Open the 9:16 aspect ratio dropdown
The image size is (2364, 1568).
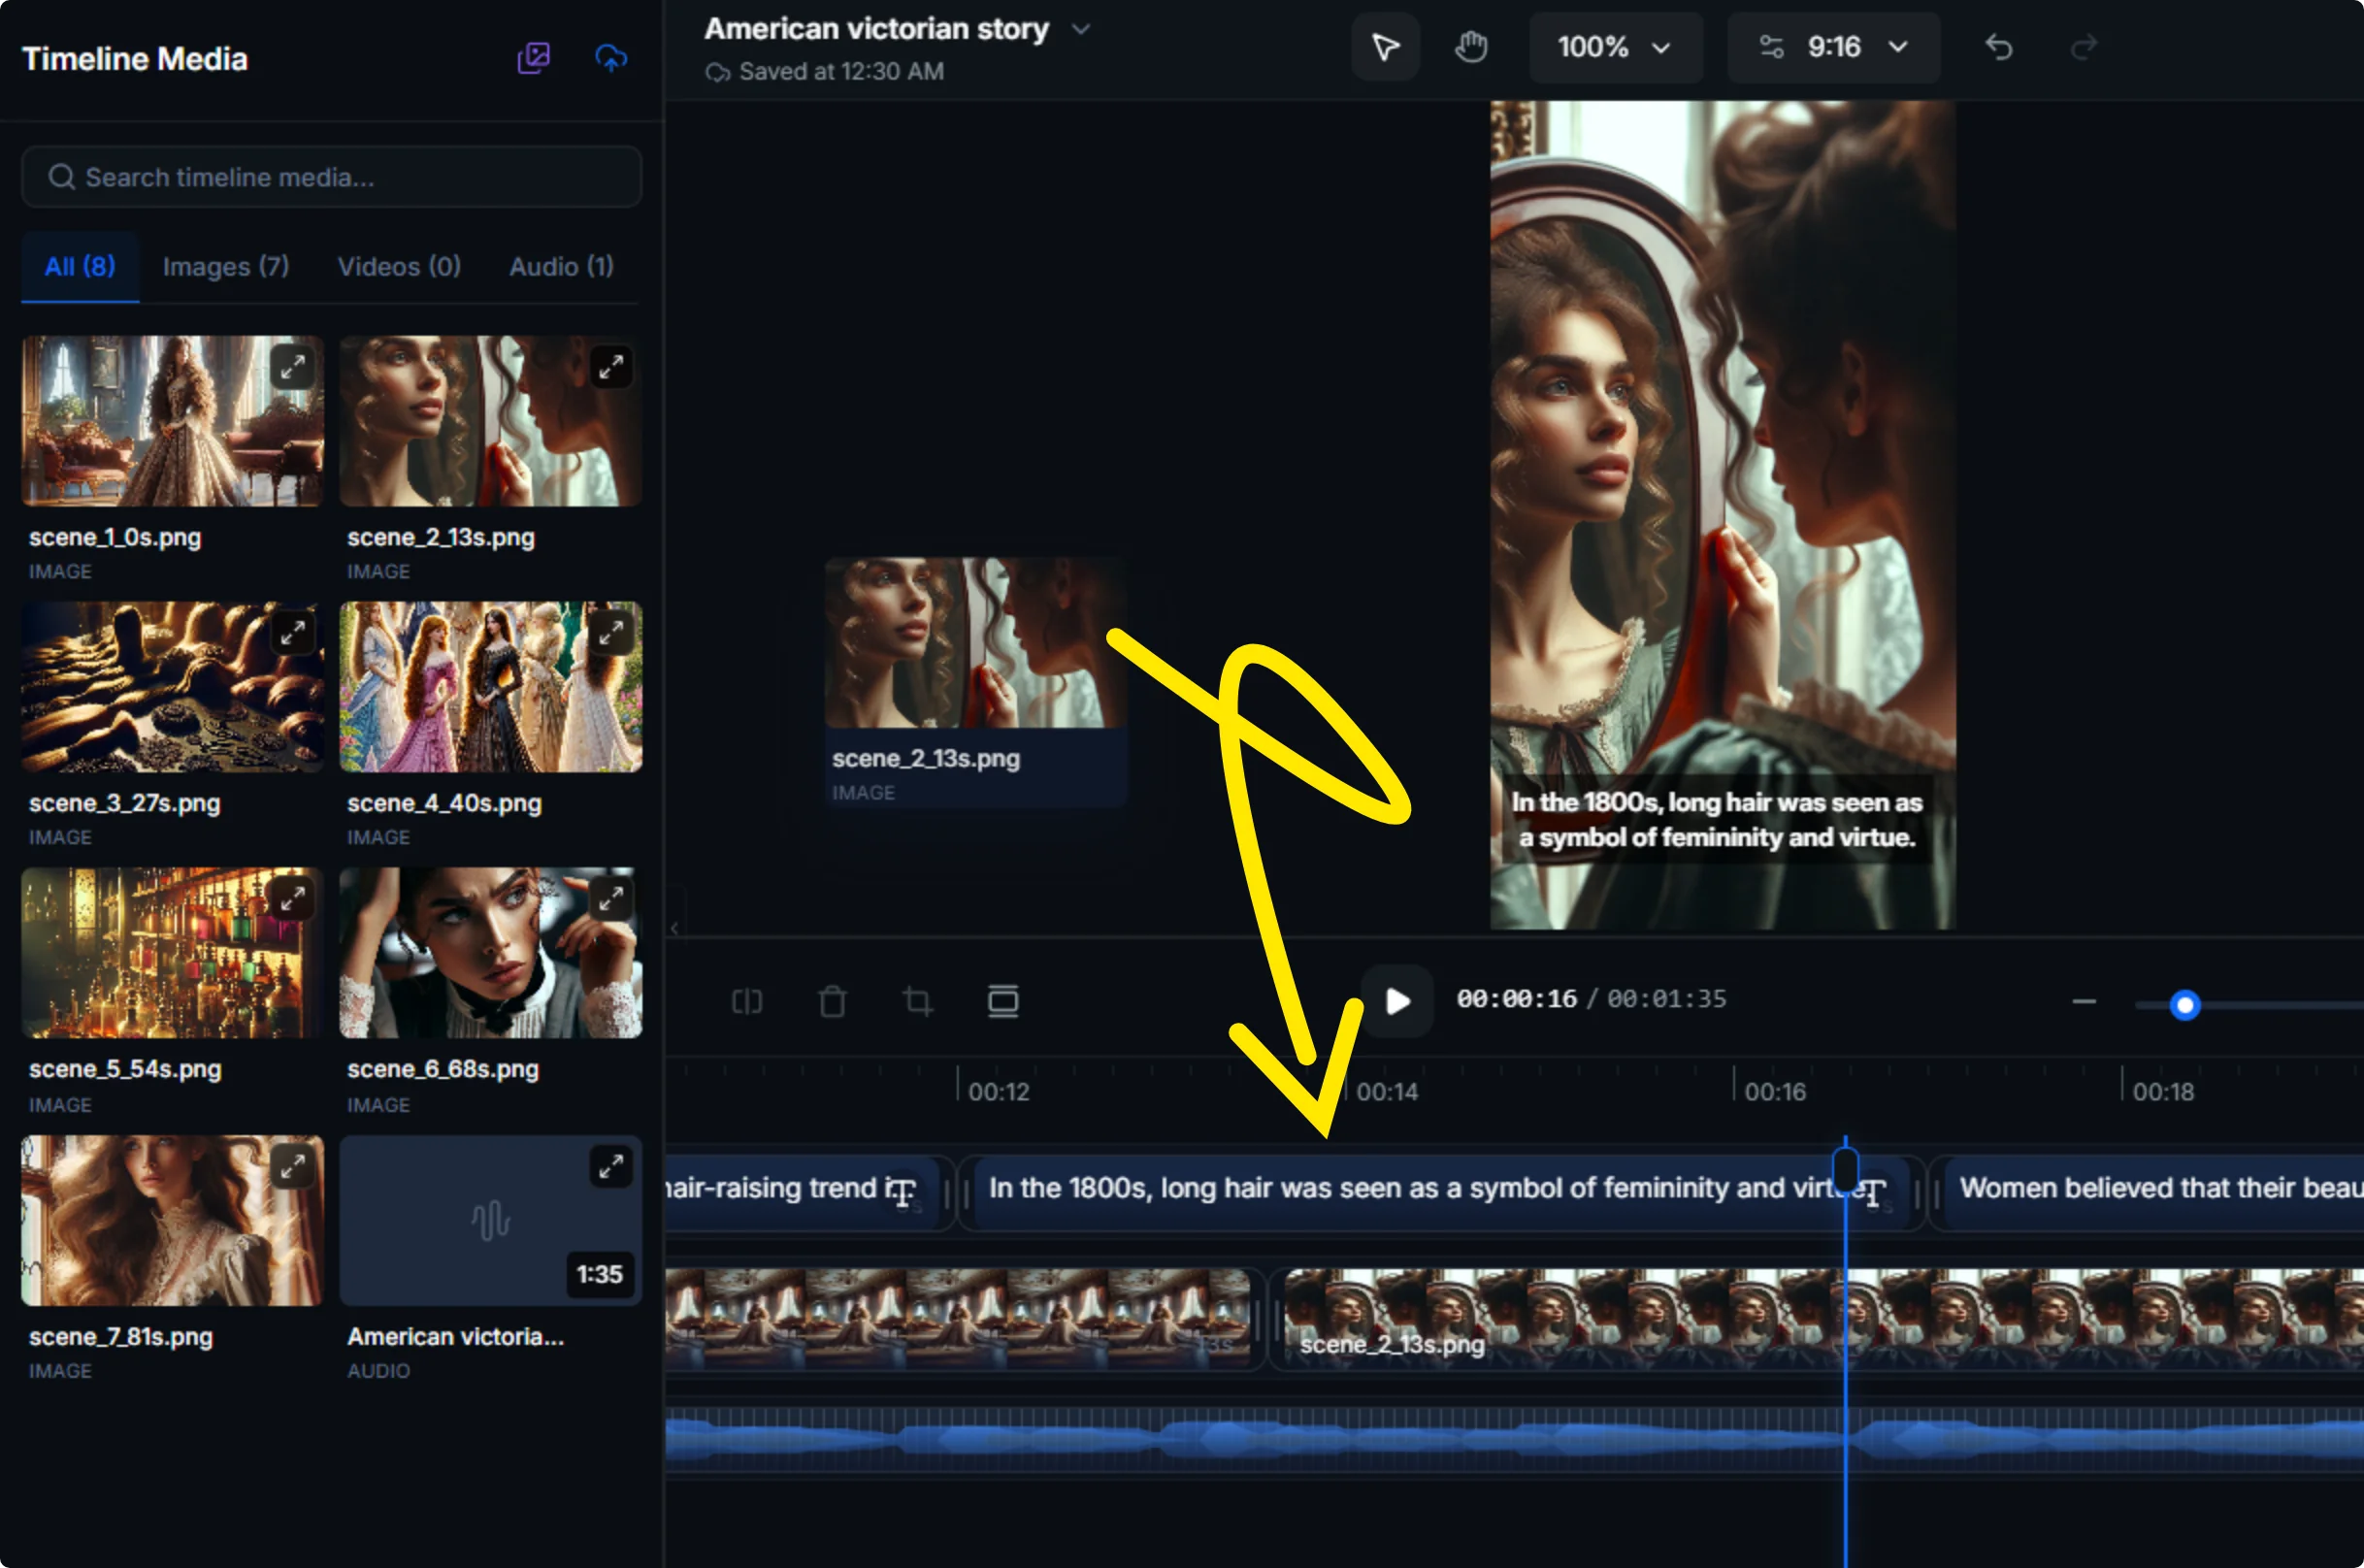point(1833,47)
